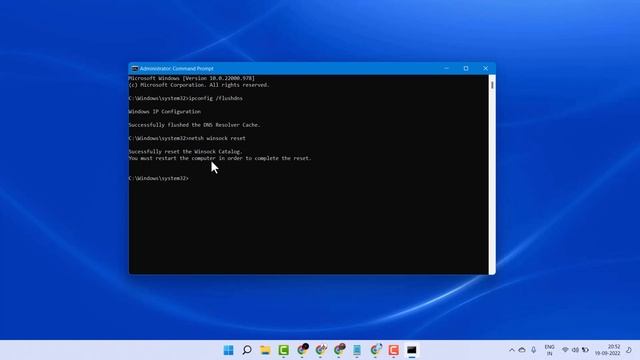This screenshot has width=640, height=360.
Task: Open the notifications moon icon
Action: coord(629,350)
